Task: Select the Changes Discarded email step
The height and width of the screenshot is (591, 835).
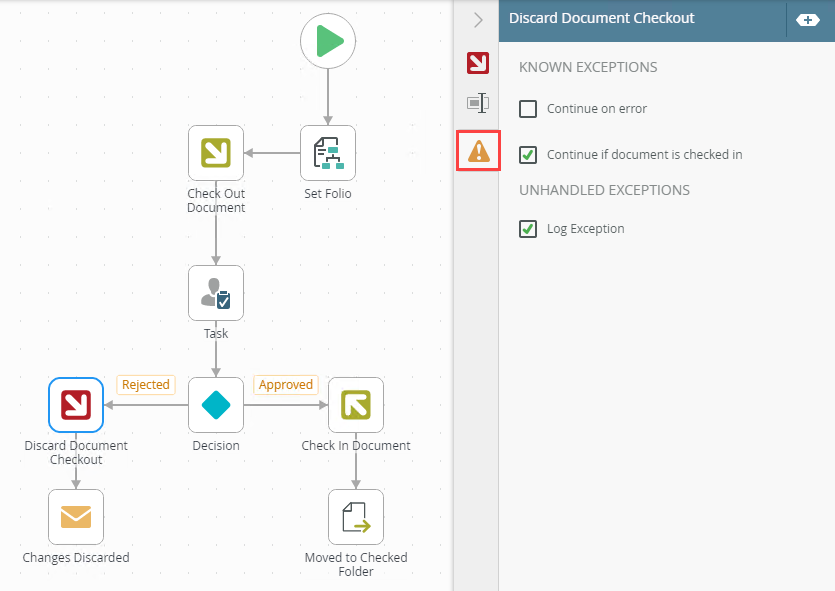Action: click(76, 517)
